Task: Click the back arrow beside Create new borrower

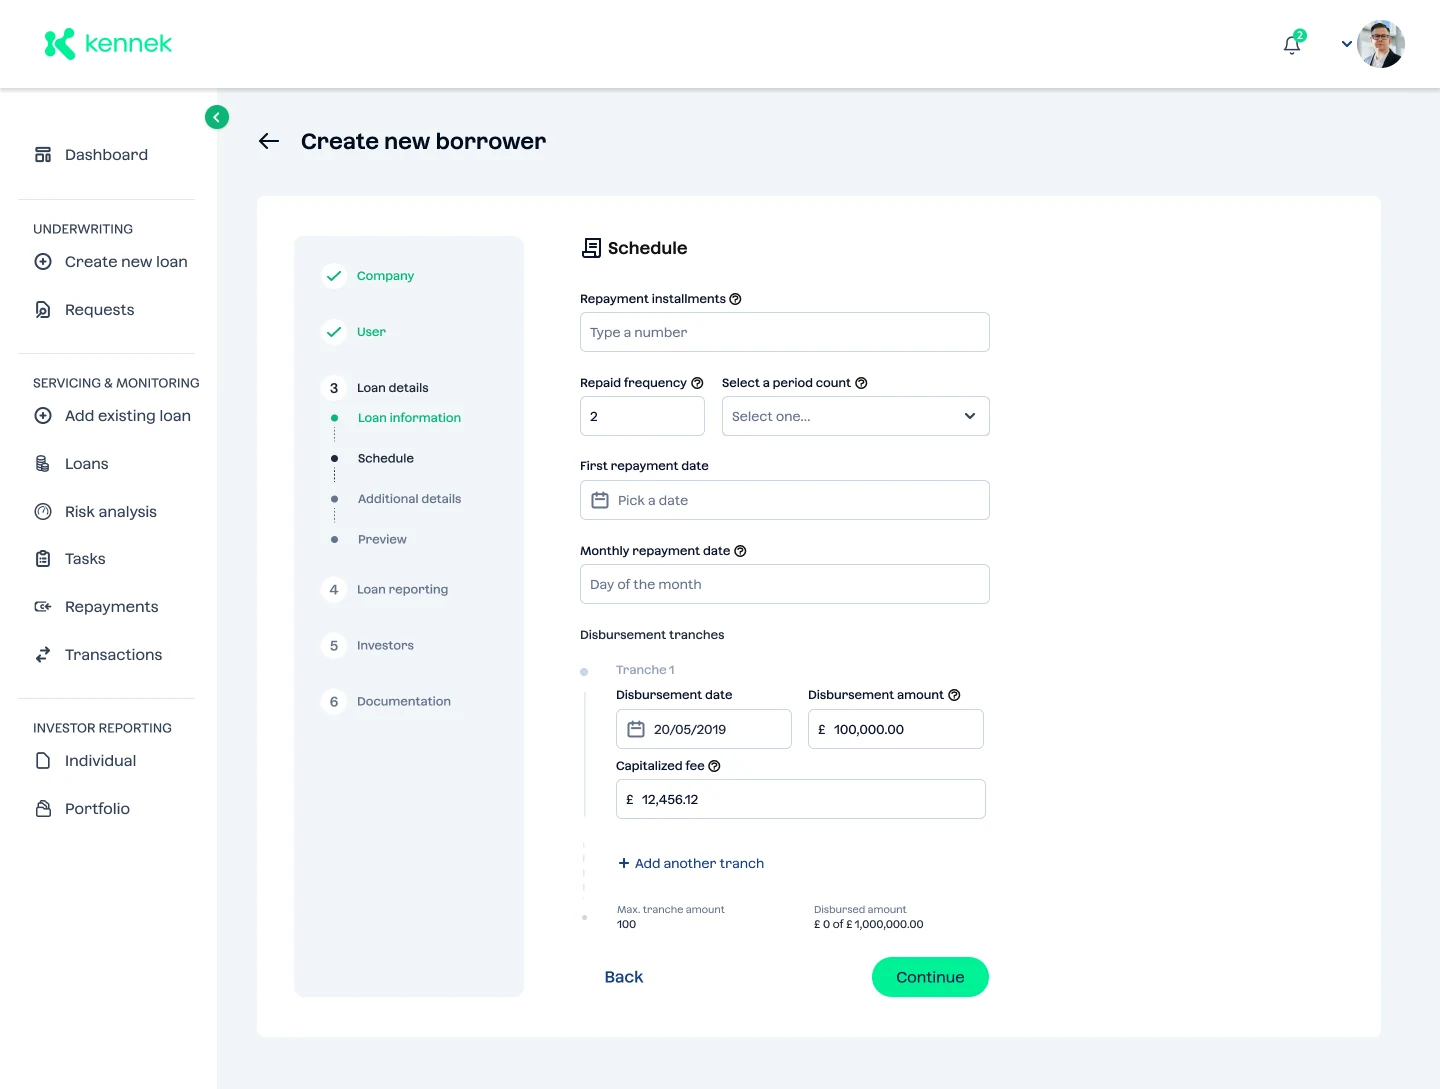Action: [269, 141]
